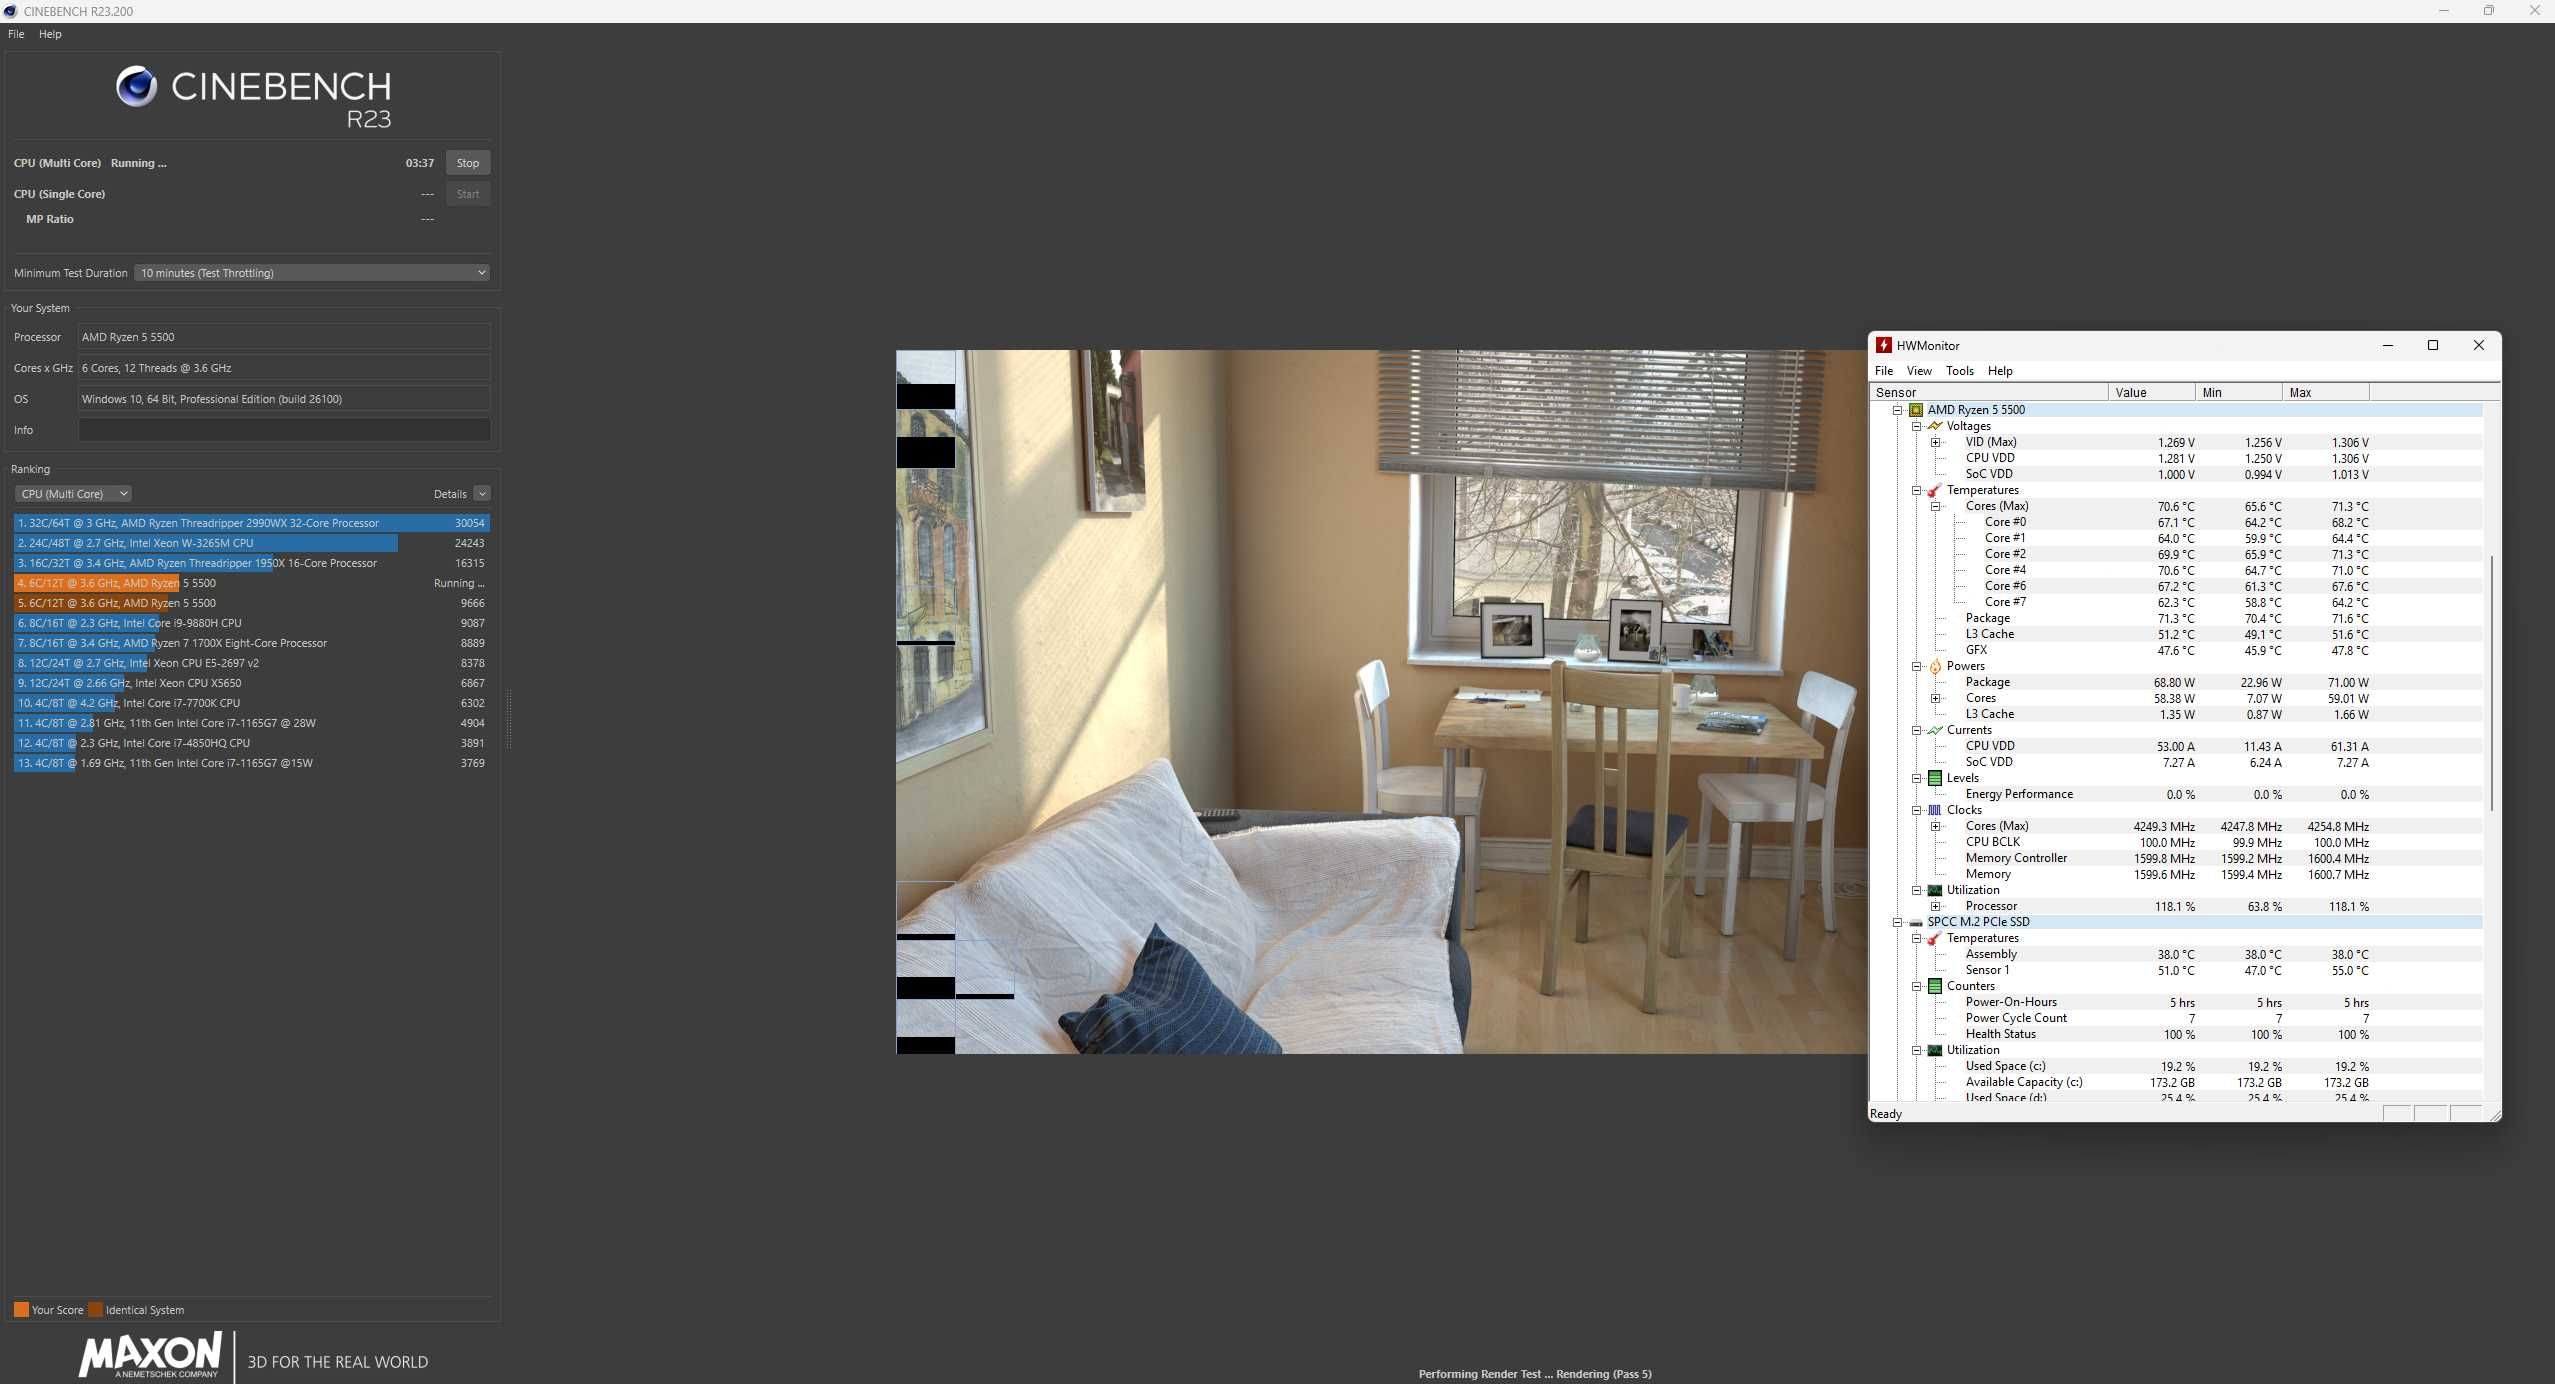The height and width of the screenshot is (1384, 2555).
Task: Click the dark orange Identical System legend swatch
Action: point(95,1310)
